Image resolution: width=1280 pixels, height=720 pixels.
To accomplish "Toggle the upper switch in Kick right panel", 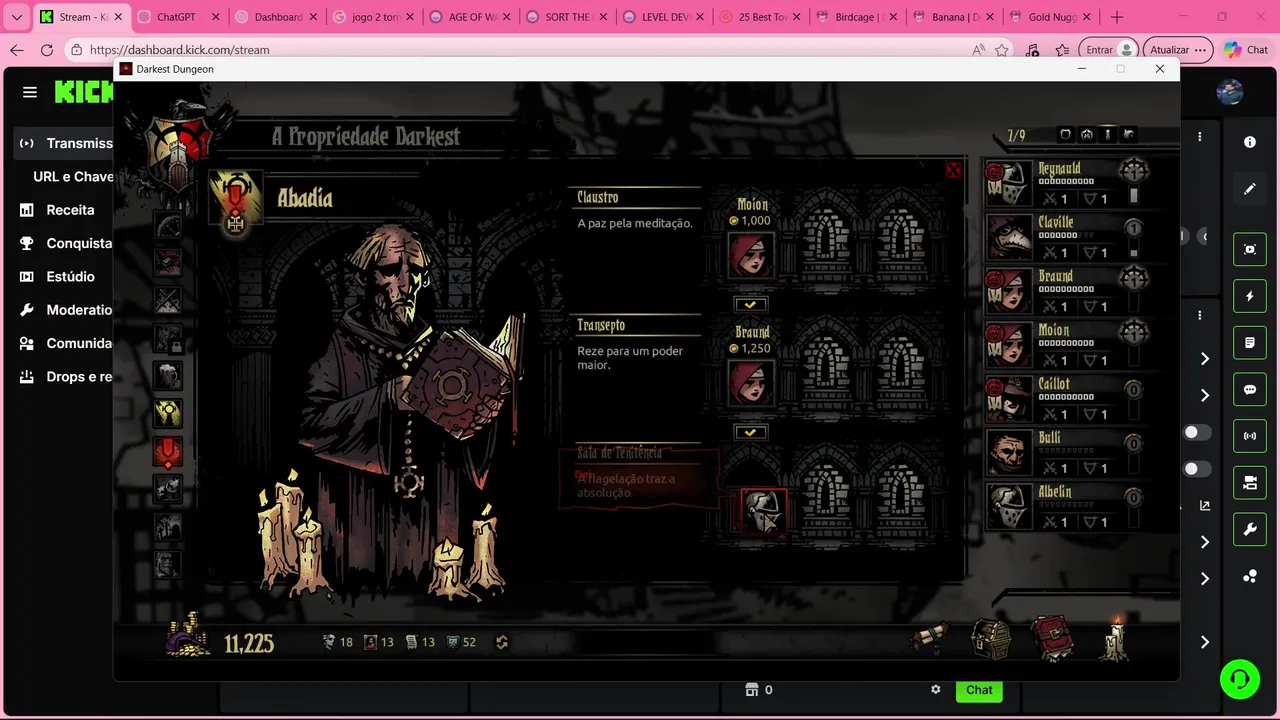I will click(1197, 433).
